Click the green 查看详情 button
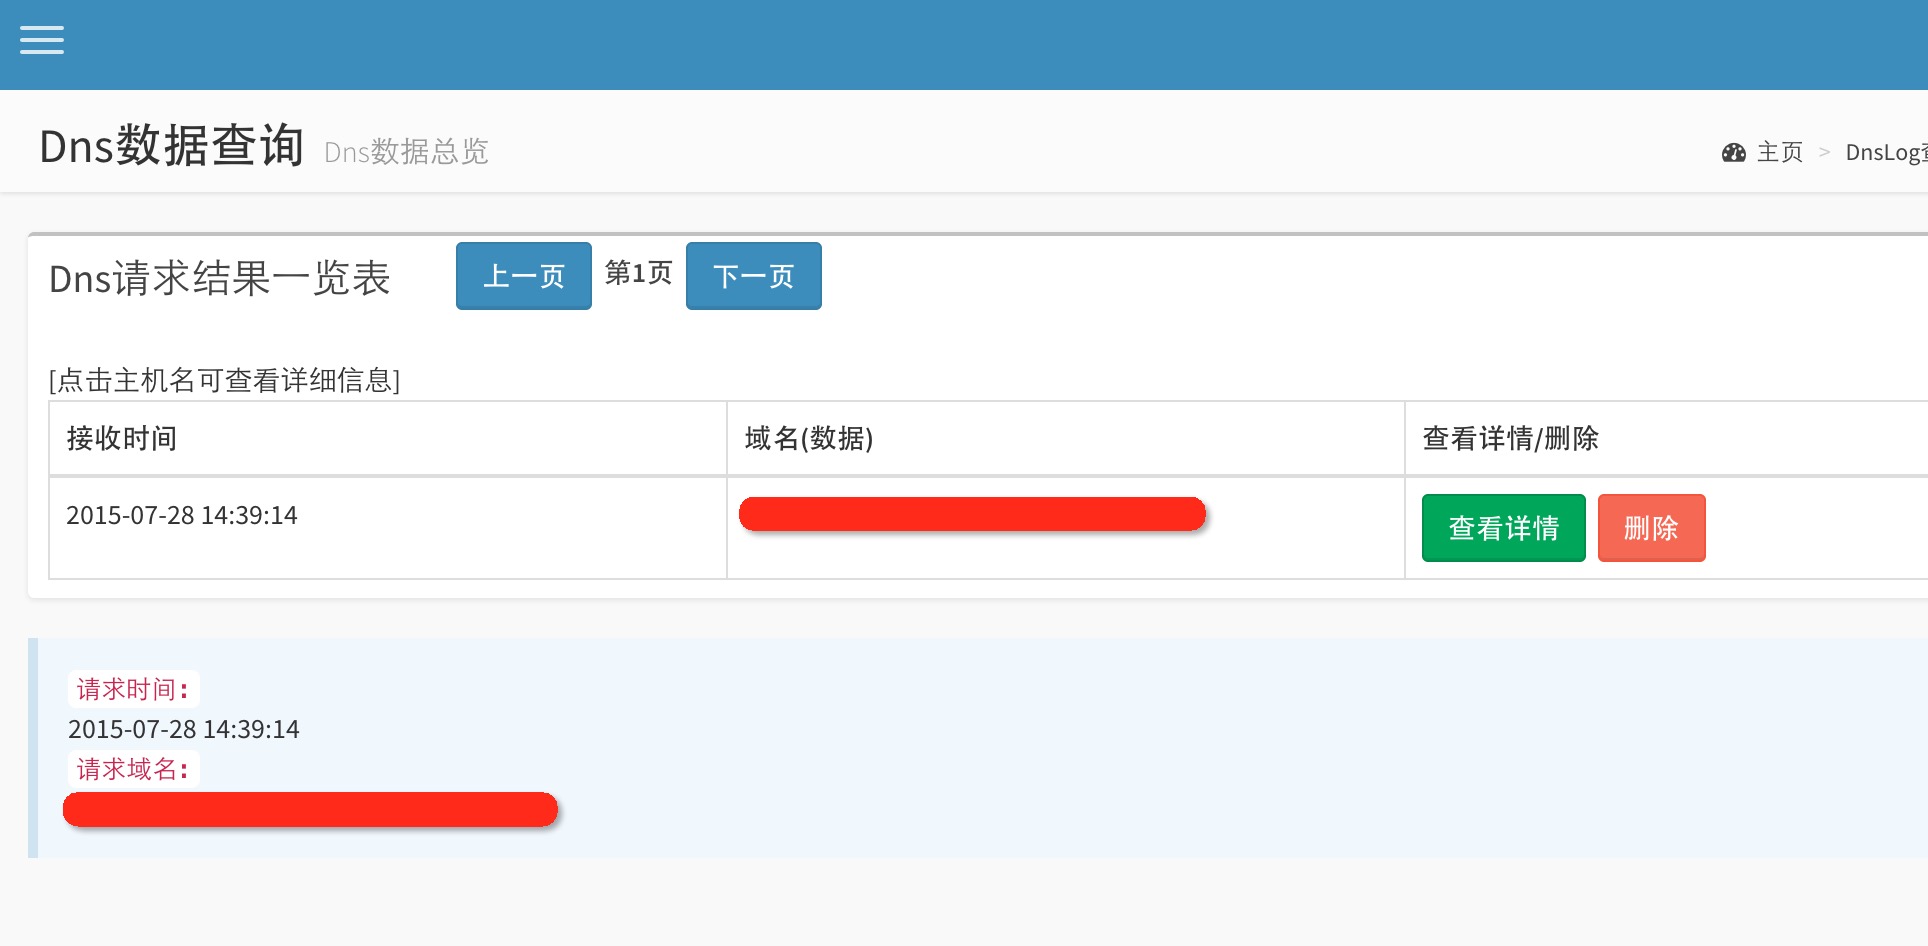Image resolution: width=1928 pixels, height=946 pixels. (1504, 528)
